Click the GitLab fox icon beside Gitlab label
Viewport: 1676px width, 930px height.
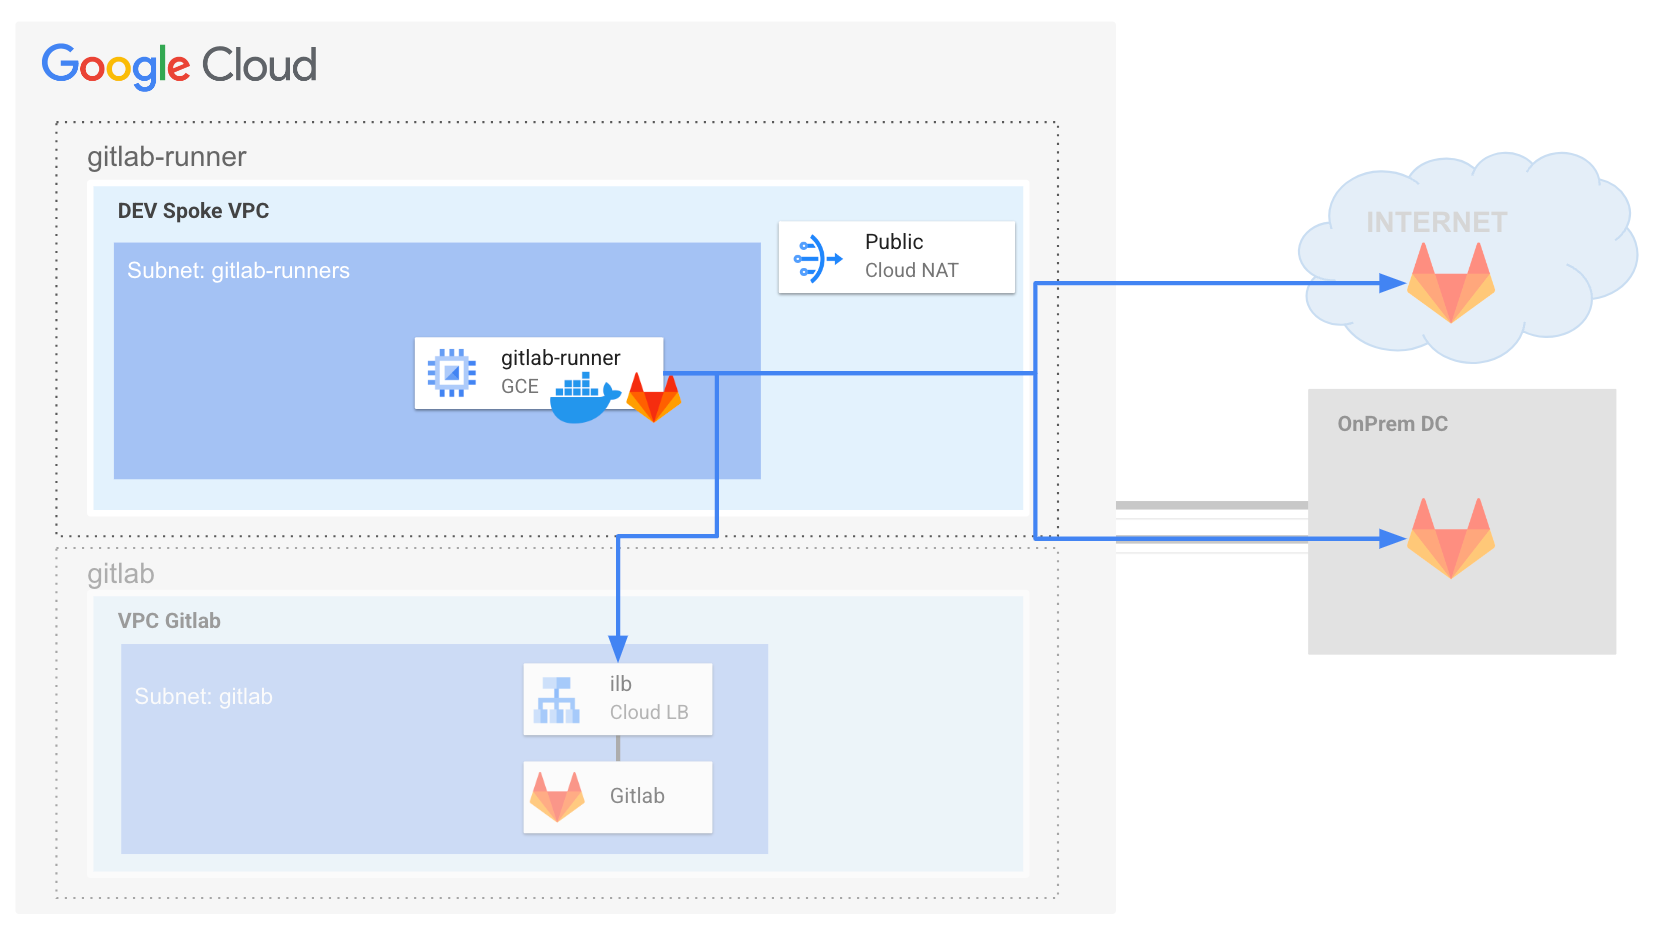point(557,797)
